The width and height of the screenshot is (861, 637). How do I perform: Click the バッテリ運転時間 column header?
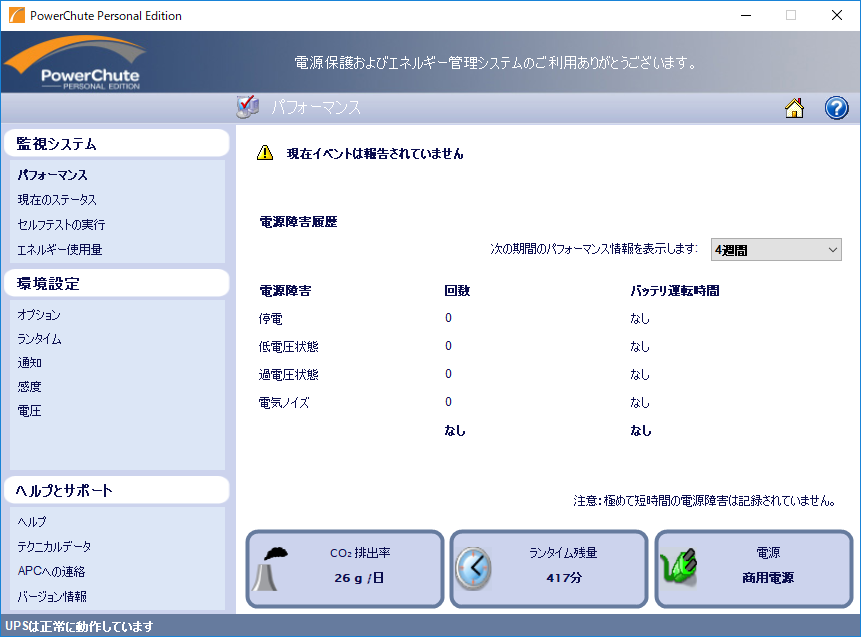[675, 290]
